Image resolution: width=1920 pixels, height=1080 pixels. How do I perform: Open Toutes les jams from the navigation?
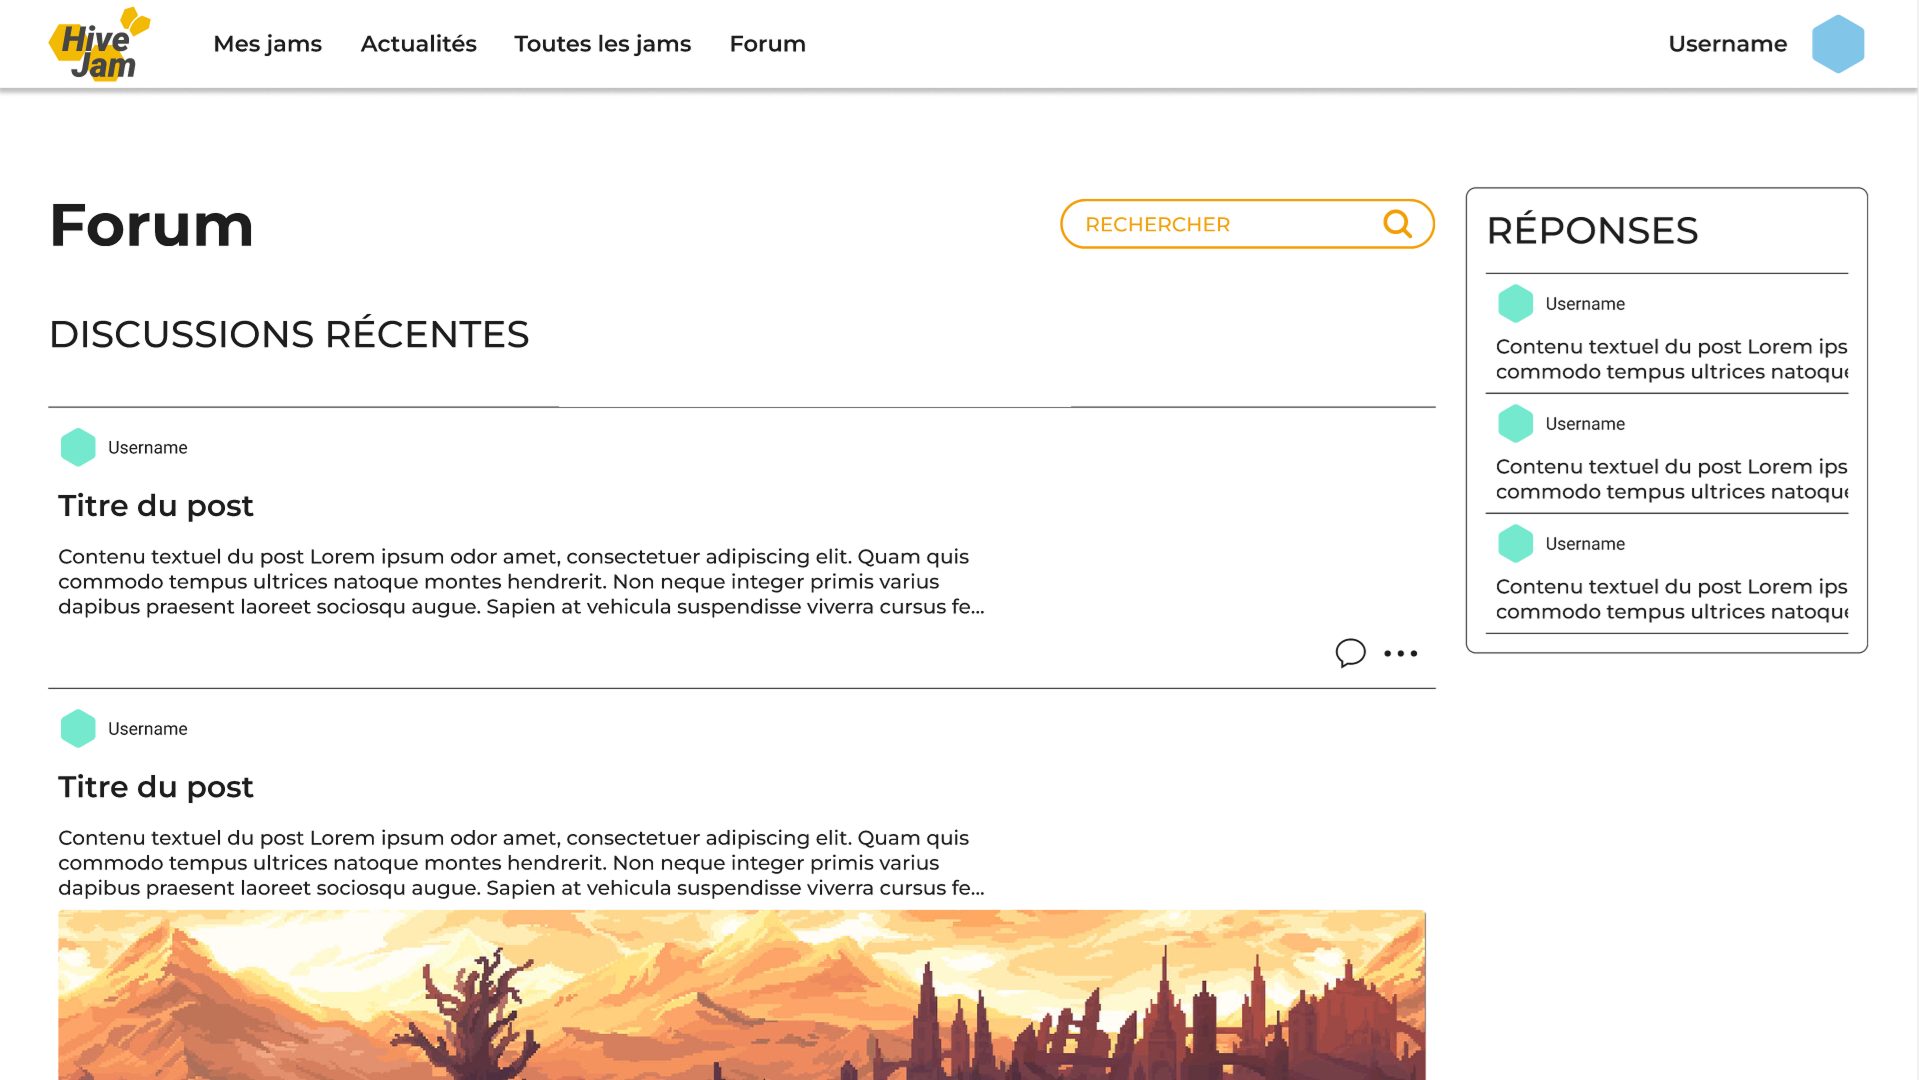[602, 44]
